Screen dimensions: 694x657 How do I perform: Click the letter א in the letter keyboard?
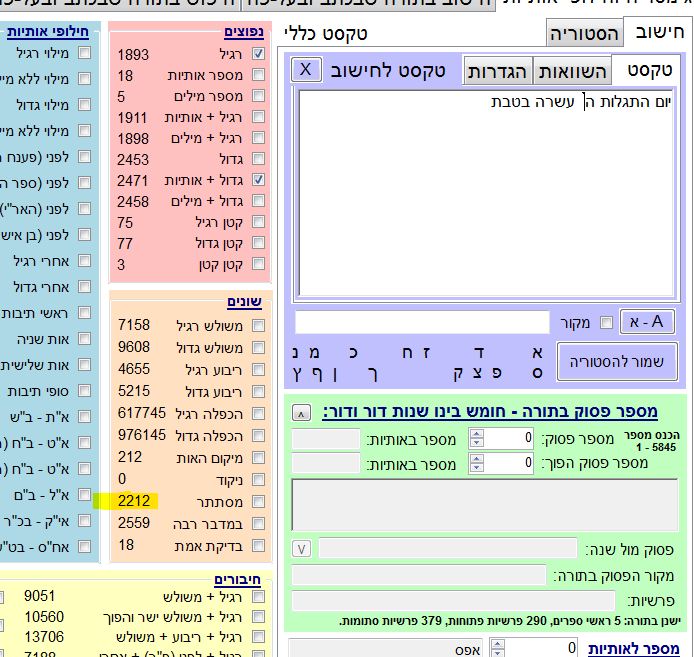(x=538, y=353)
